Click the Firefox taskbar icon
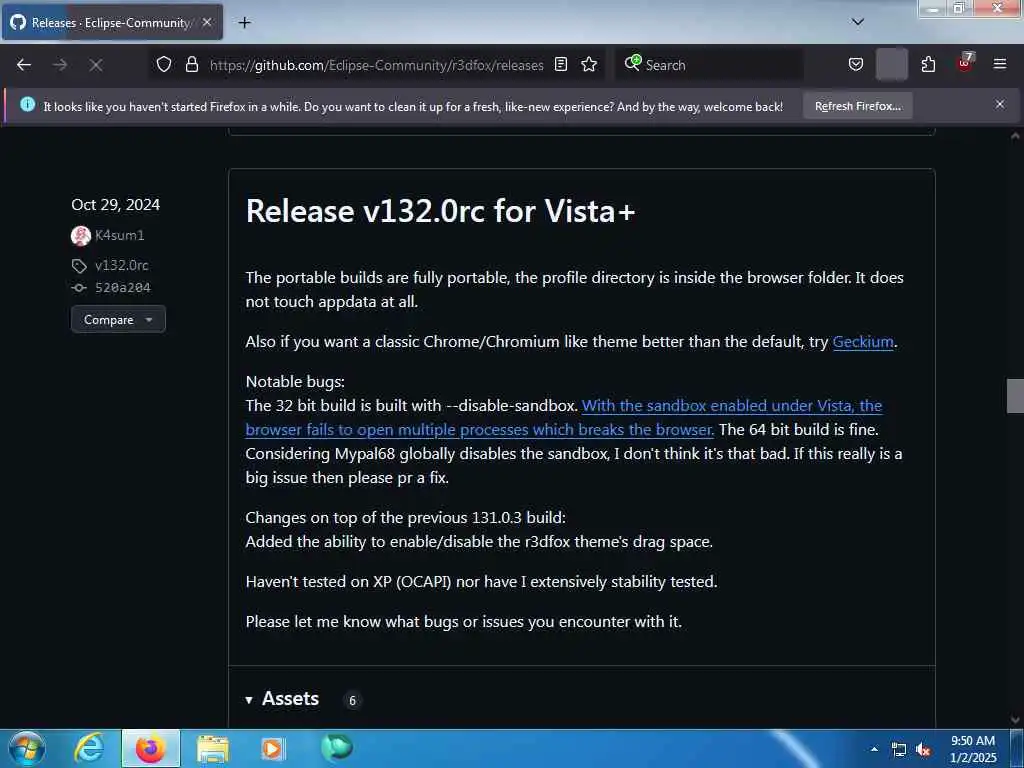 pyautogui.click(x=150, y=748)
